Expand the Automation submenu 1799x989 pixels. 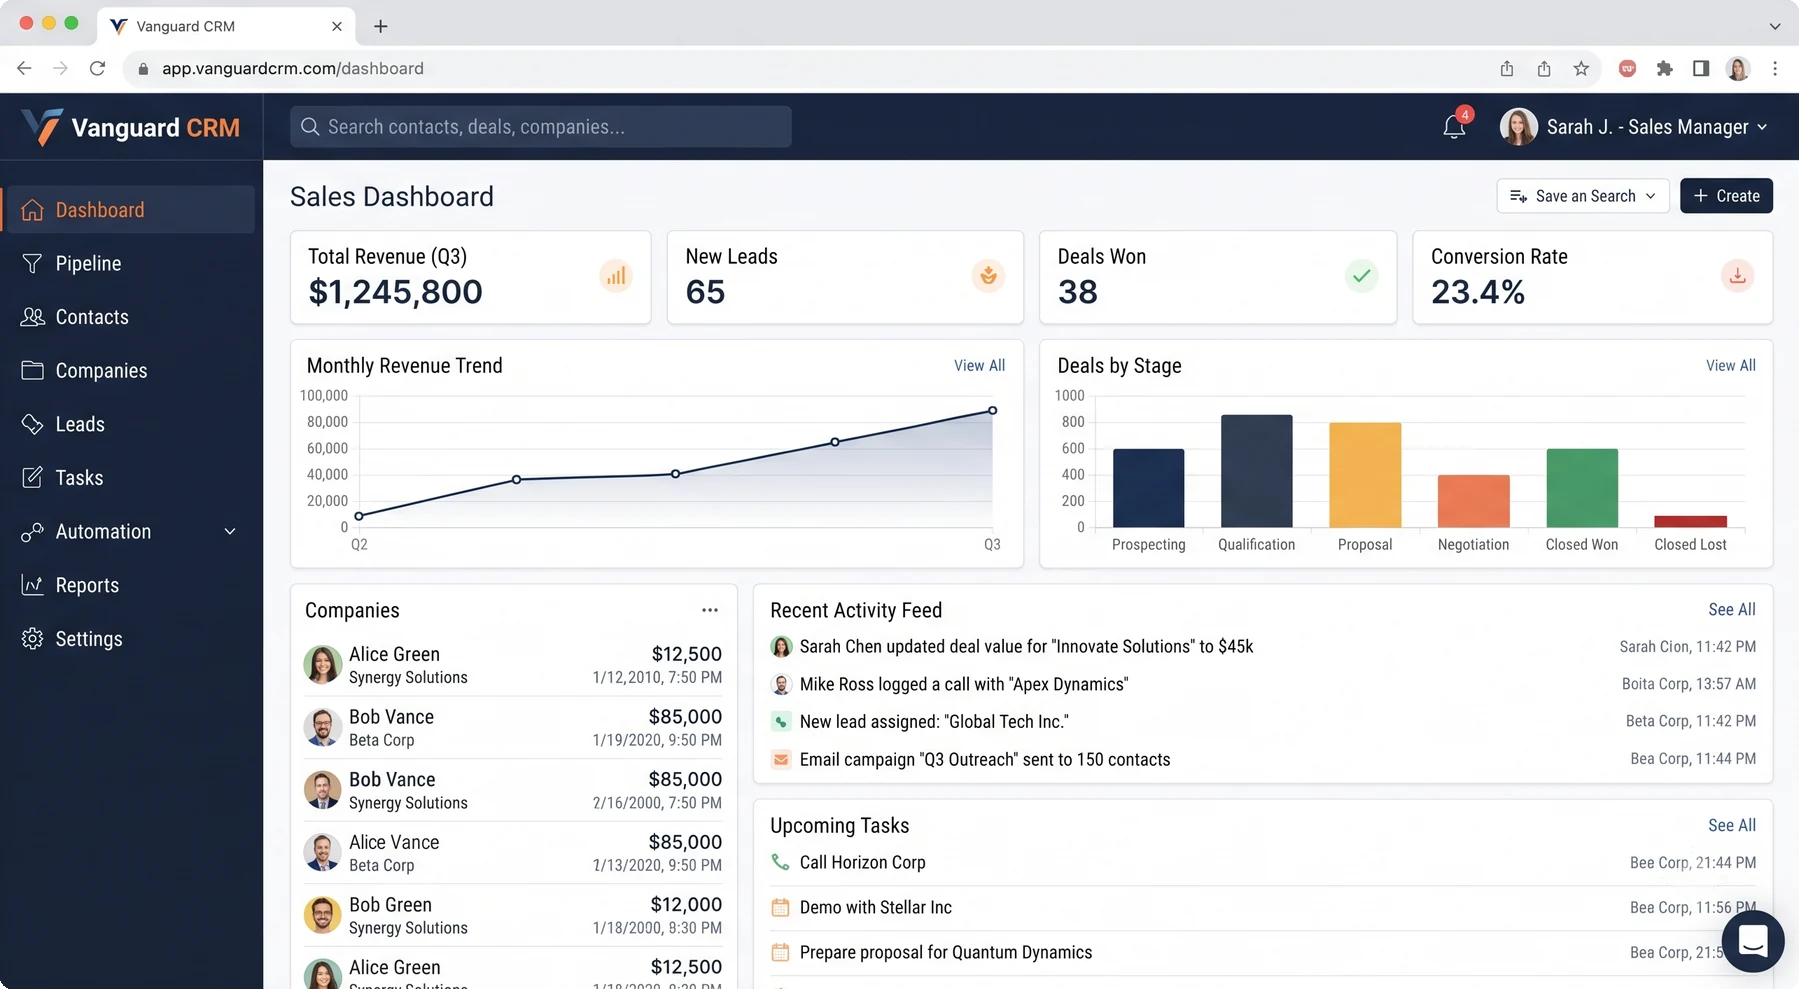click(230, 531)
